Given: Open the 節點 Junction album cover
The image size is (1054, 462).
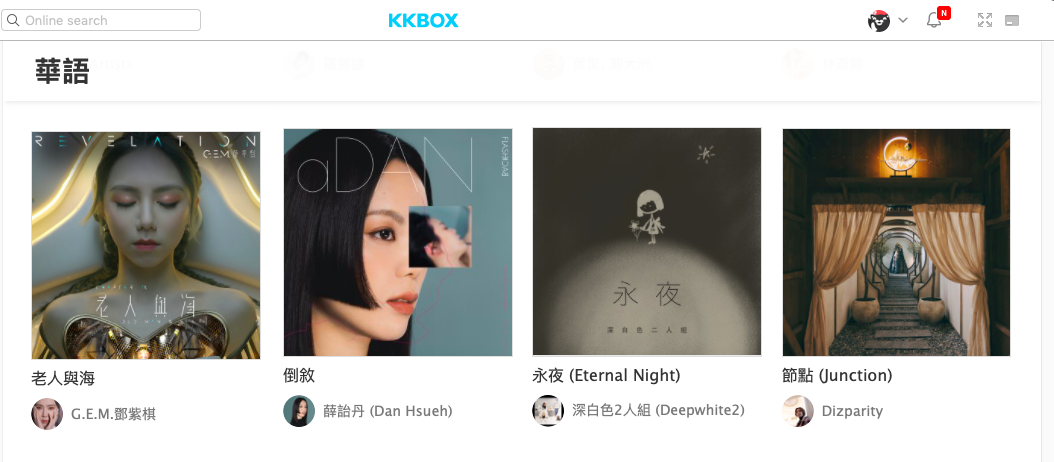Looking at the screenshot, I should pyautogui.click(x=896, y=242).
